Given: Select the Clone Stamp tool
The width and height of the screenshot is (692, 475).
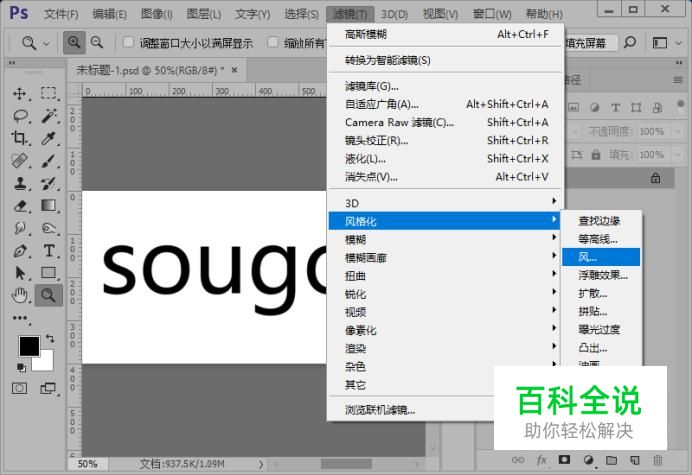Looking at the screenshot, I should click(x=20, y=183).
